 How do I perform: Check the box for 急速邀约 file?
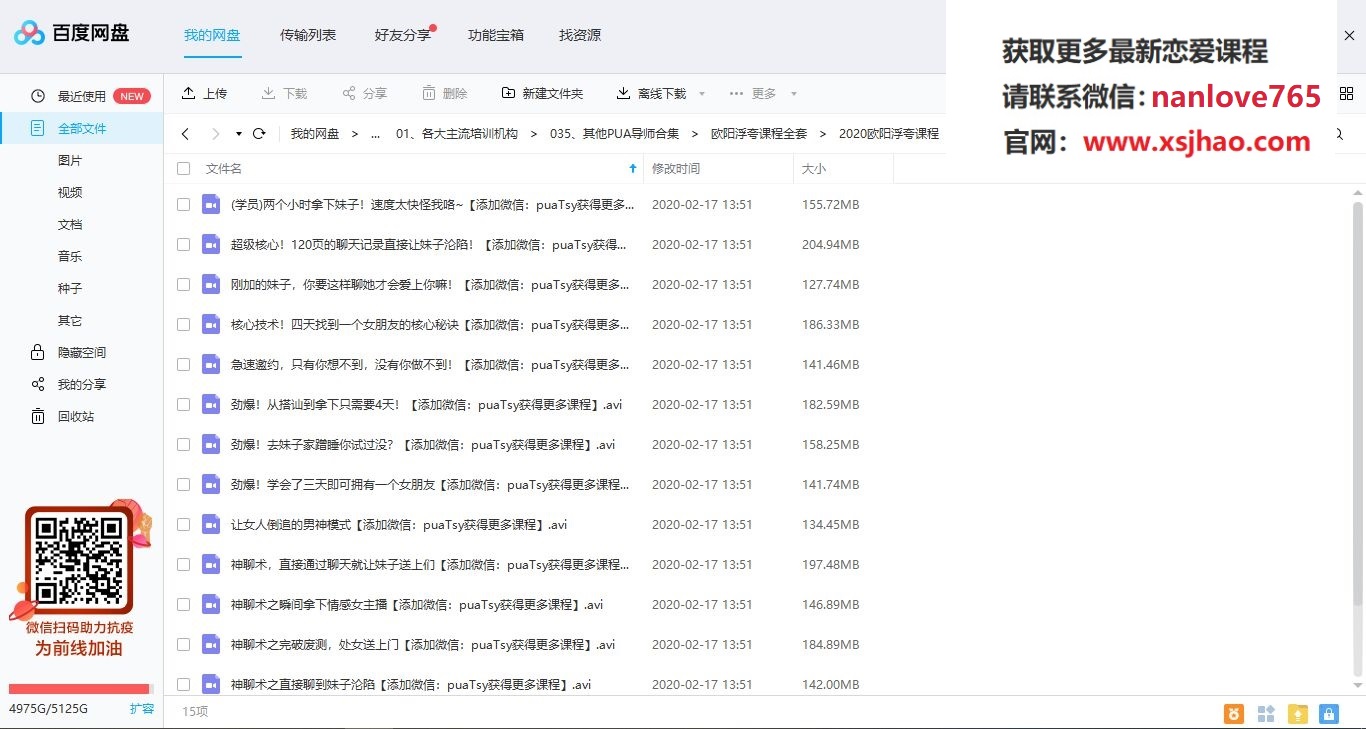click(x=183, y=364)
